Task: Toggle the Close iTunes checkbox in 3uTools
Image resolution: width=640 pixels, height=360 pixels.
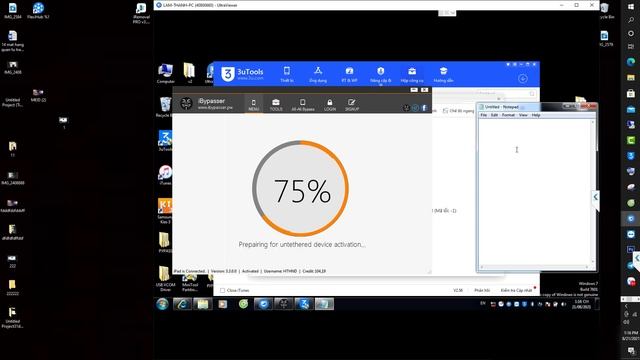Action: coord(222,290)
